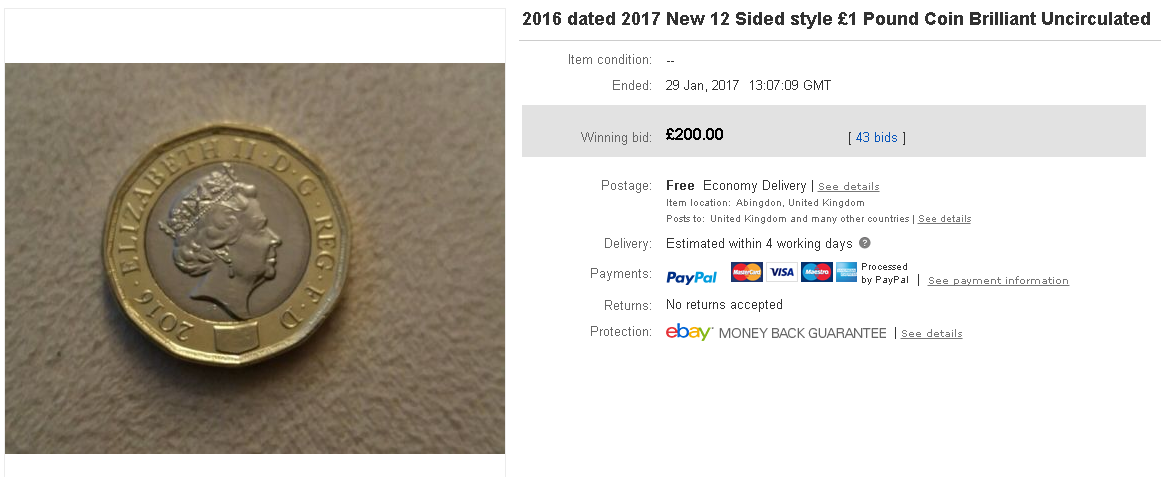The width and height of the screenshot is (1161, 477).
Task: Open the 43 bids link
Action: click(877, 137)
